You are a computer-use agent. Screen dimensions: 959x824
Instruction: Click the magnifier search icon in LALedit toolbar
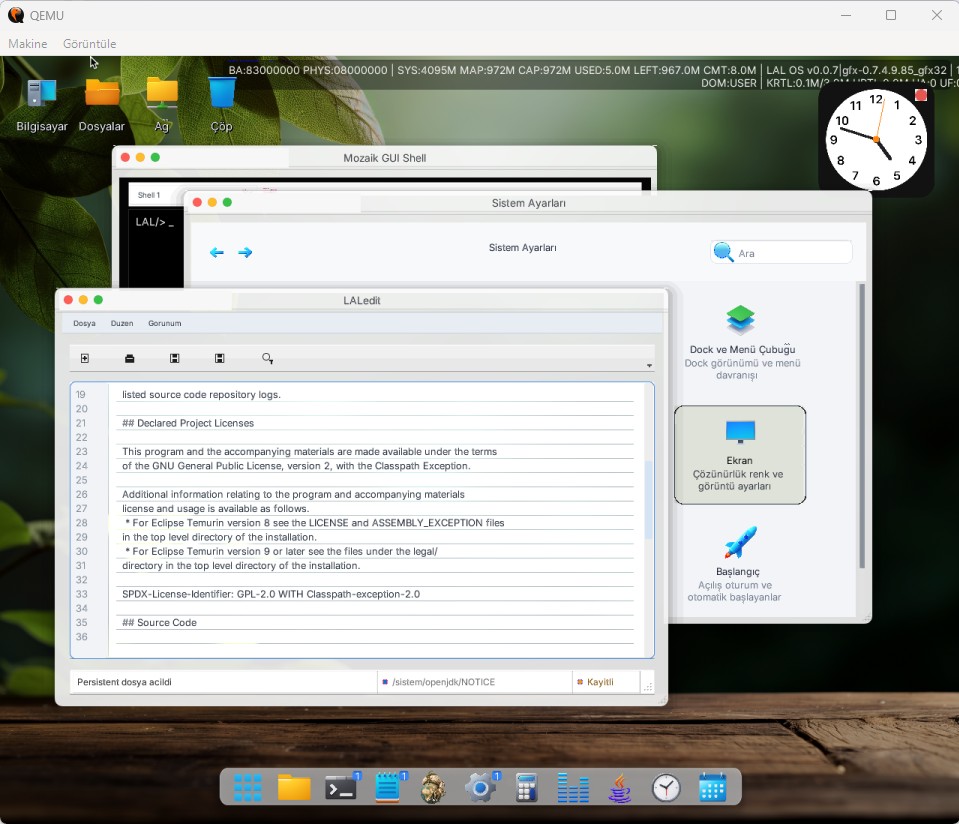point(267,358)
